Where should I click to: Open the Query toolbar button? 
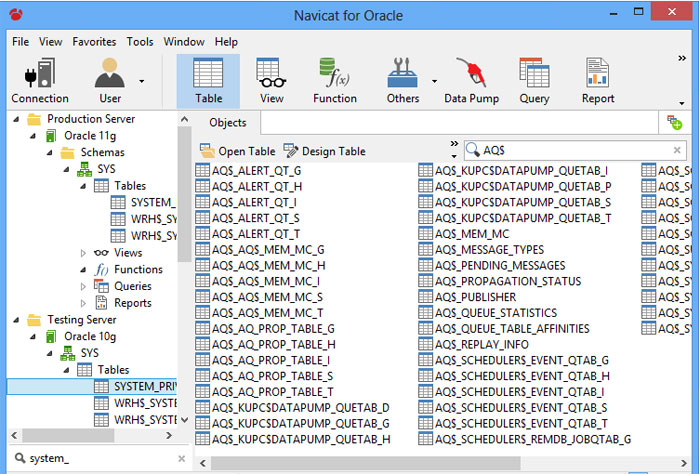tap(534, 81)
